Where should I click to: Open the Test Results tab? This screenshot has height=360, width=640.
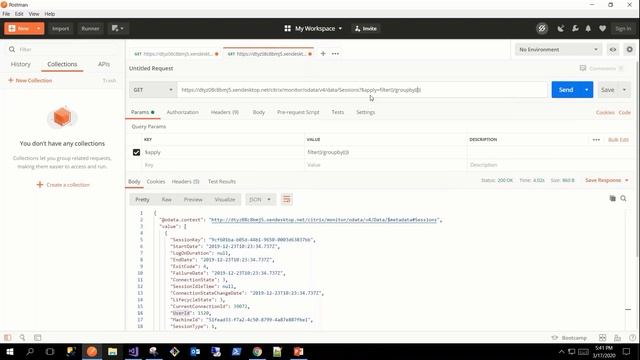click(x=222, y=182)
